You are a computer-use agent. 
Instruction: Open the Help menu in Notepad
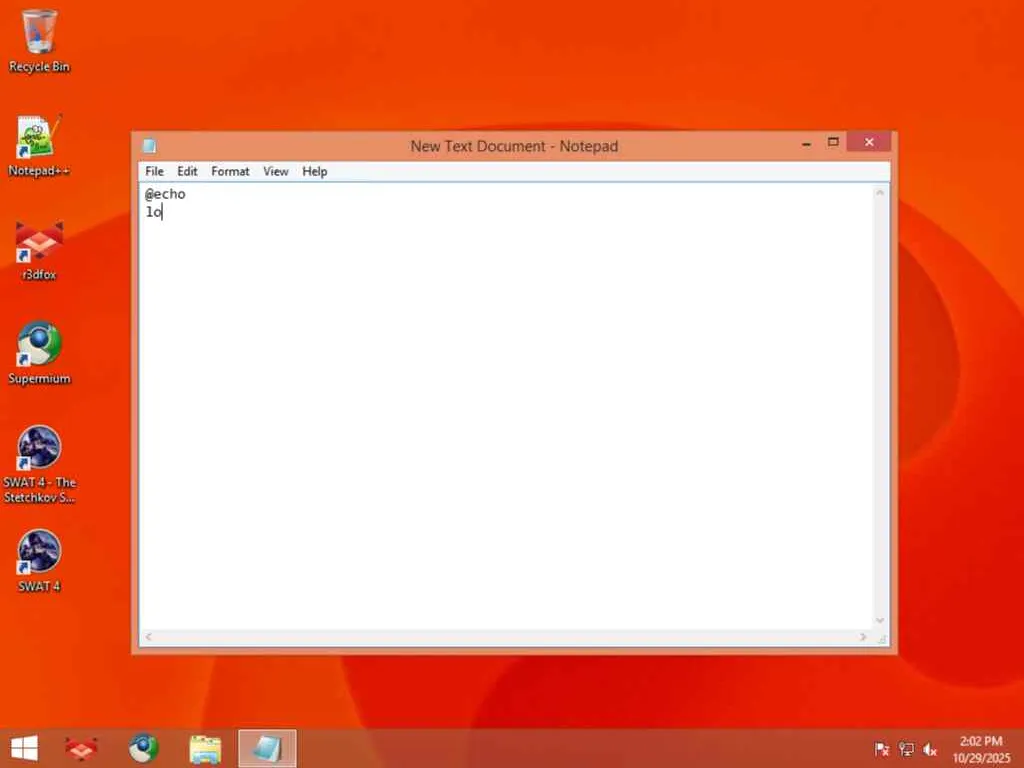tap(314, 171)
